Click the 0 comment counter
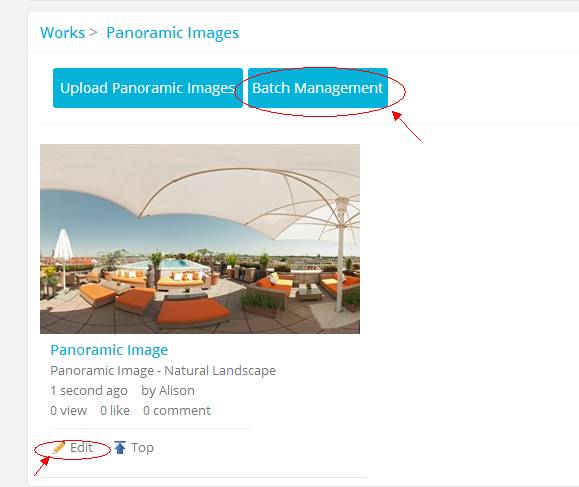 177,411
